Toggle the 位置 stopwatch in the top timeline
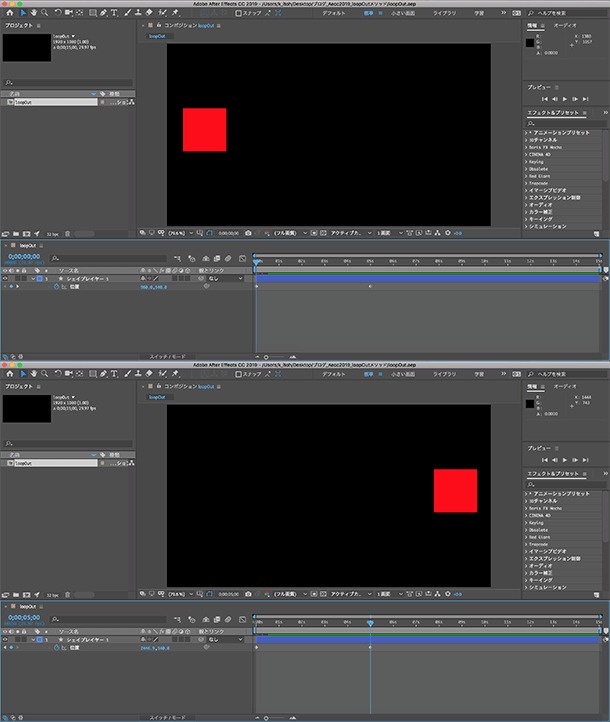 click(56, 286)
